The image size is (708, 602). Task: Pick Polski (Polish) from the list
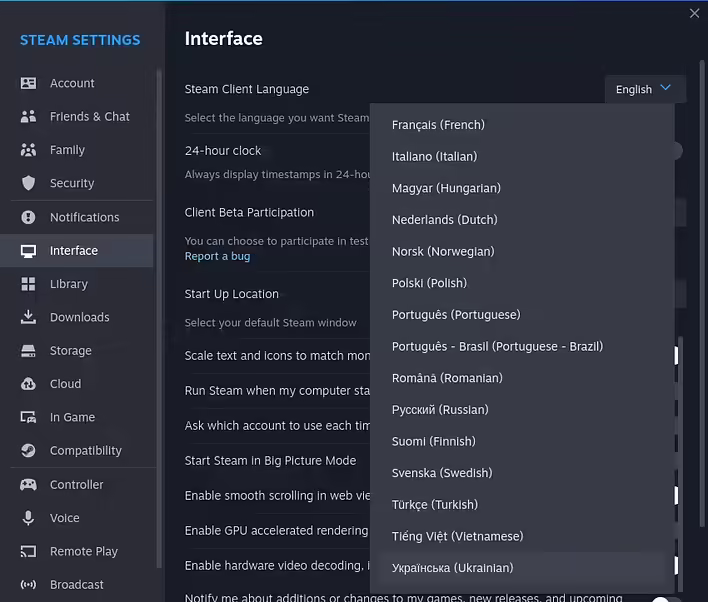click(522, 283)
